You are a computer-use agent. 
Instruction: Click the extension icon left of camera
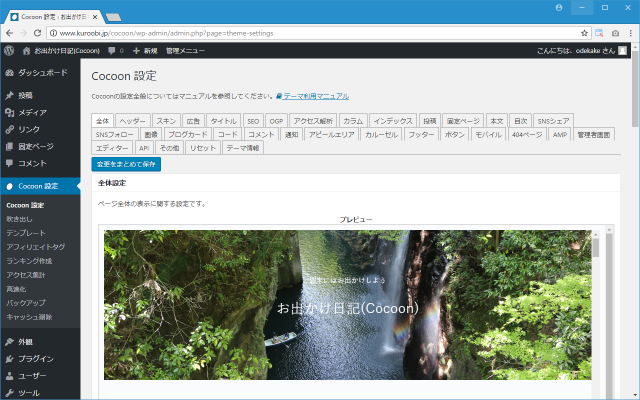point(599,33)
